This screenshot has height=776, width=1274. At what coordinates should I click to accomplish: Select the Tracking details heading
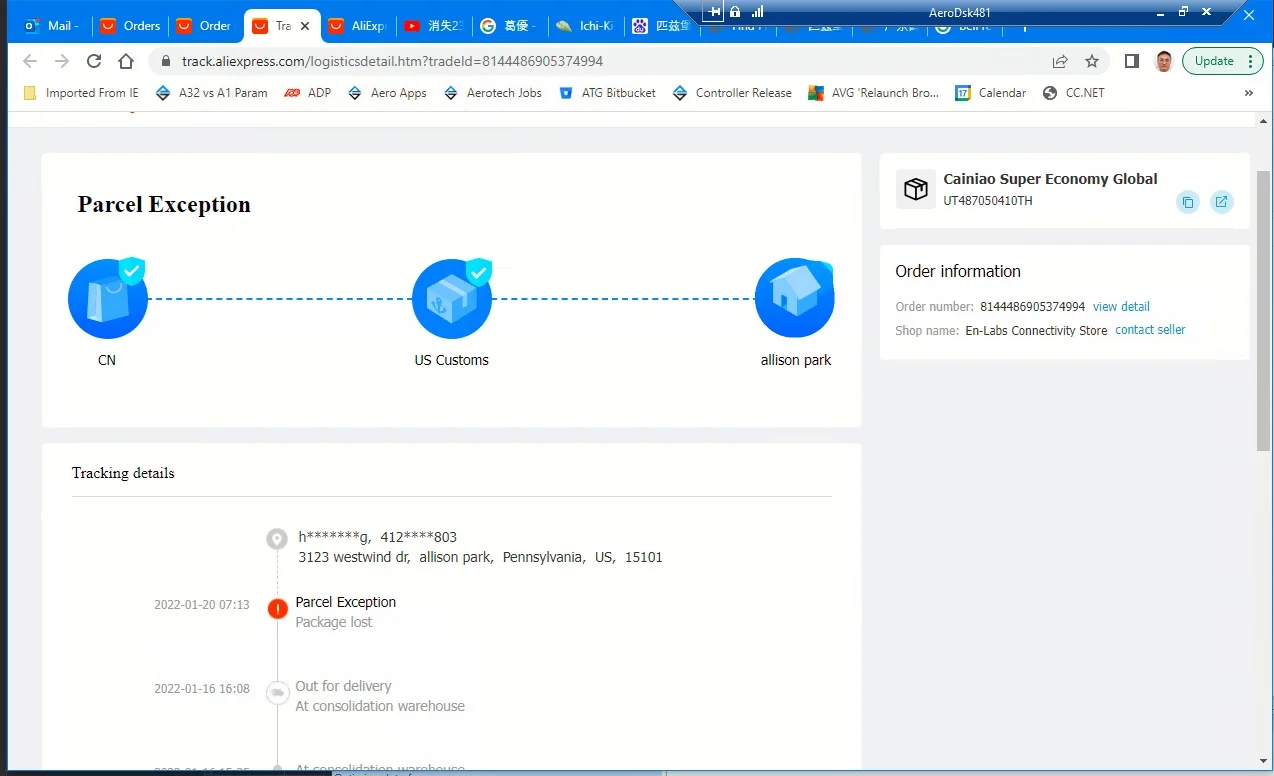click(x=123, y=473)
